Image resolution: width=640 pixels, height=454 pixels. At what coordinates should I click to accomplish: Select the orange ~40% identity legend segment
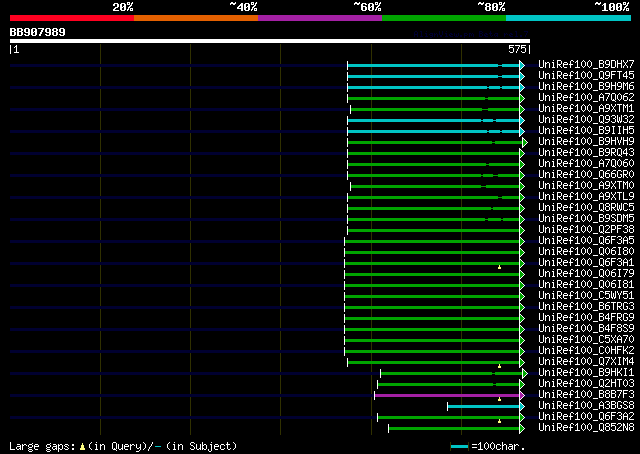[196, 18]
